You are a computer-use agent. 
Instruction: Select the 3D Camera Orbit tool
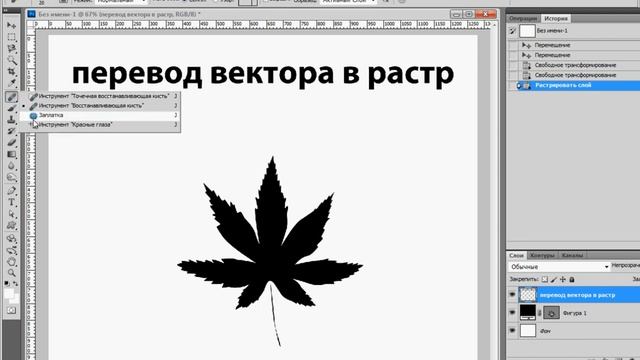pyautogui.click(x=11, y=250)
